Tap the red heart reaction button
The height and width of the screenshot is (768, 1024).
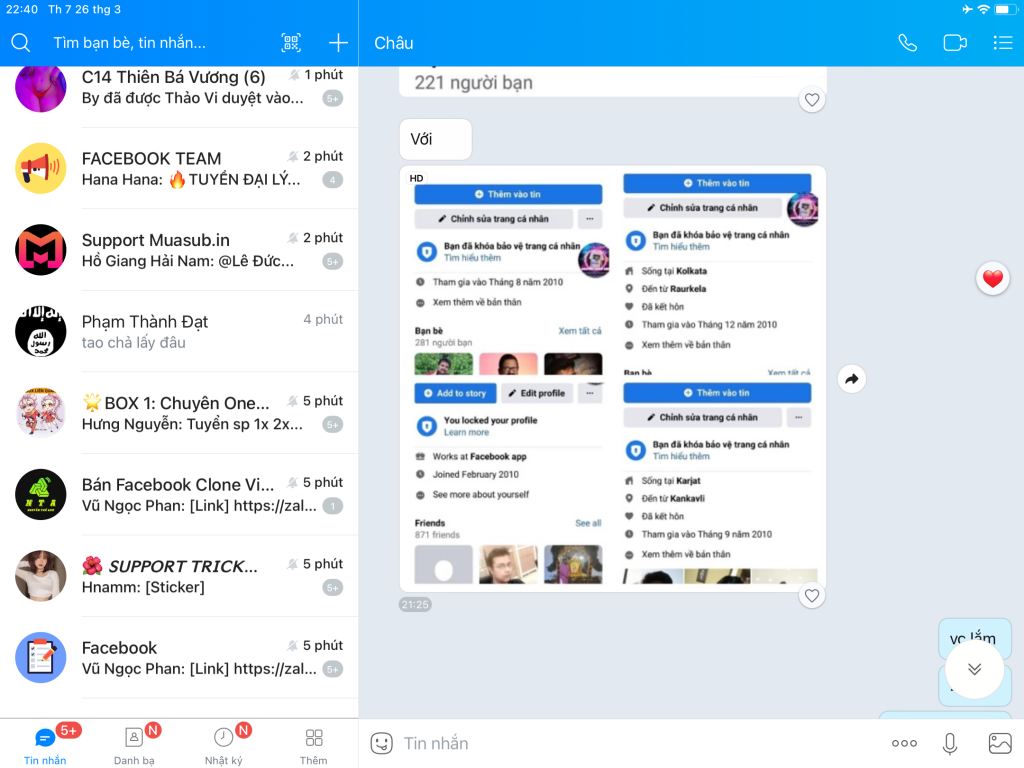click(992, 279)
